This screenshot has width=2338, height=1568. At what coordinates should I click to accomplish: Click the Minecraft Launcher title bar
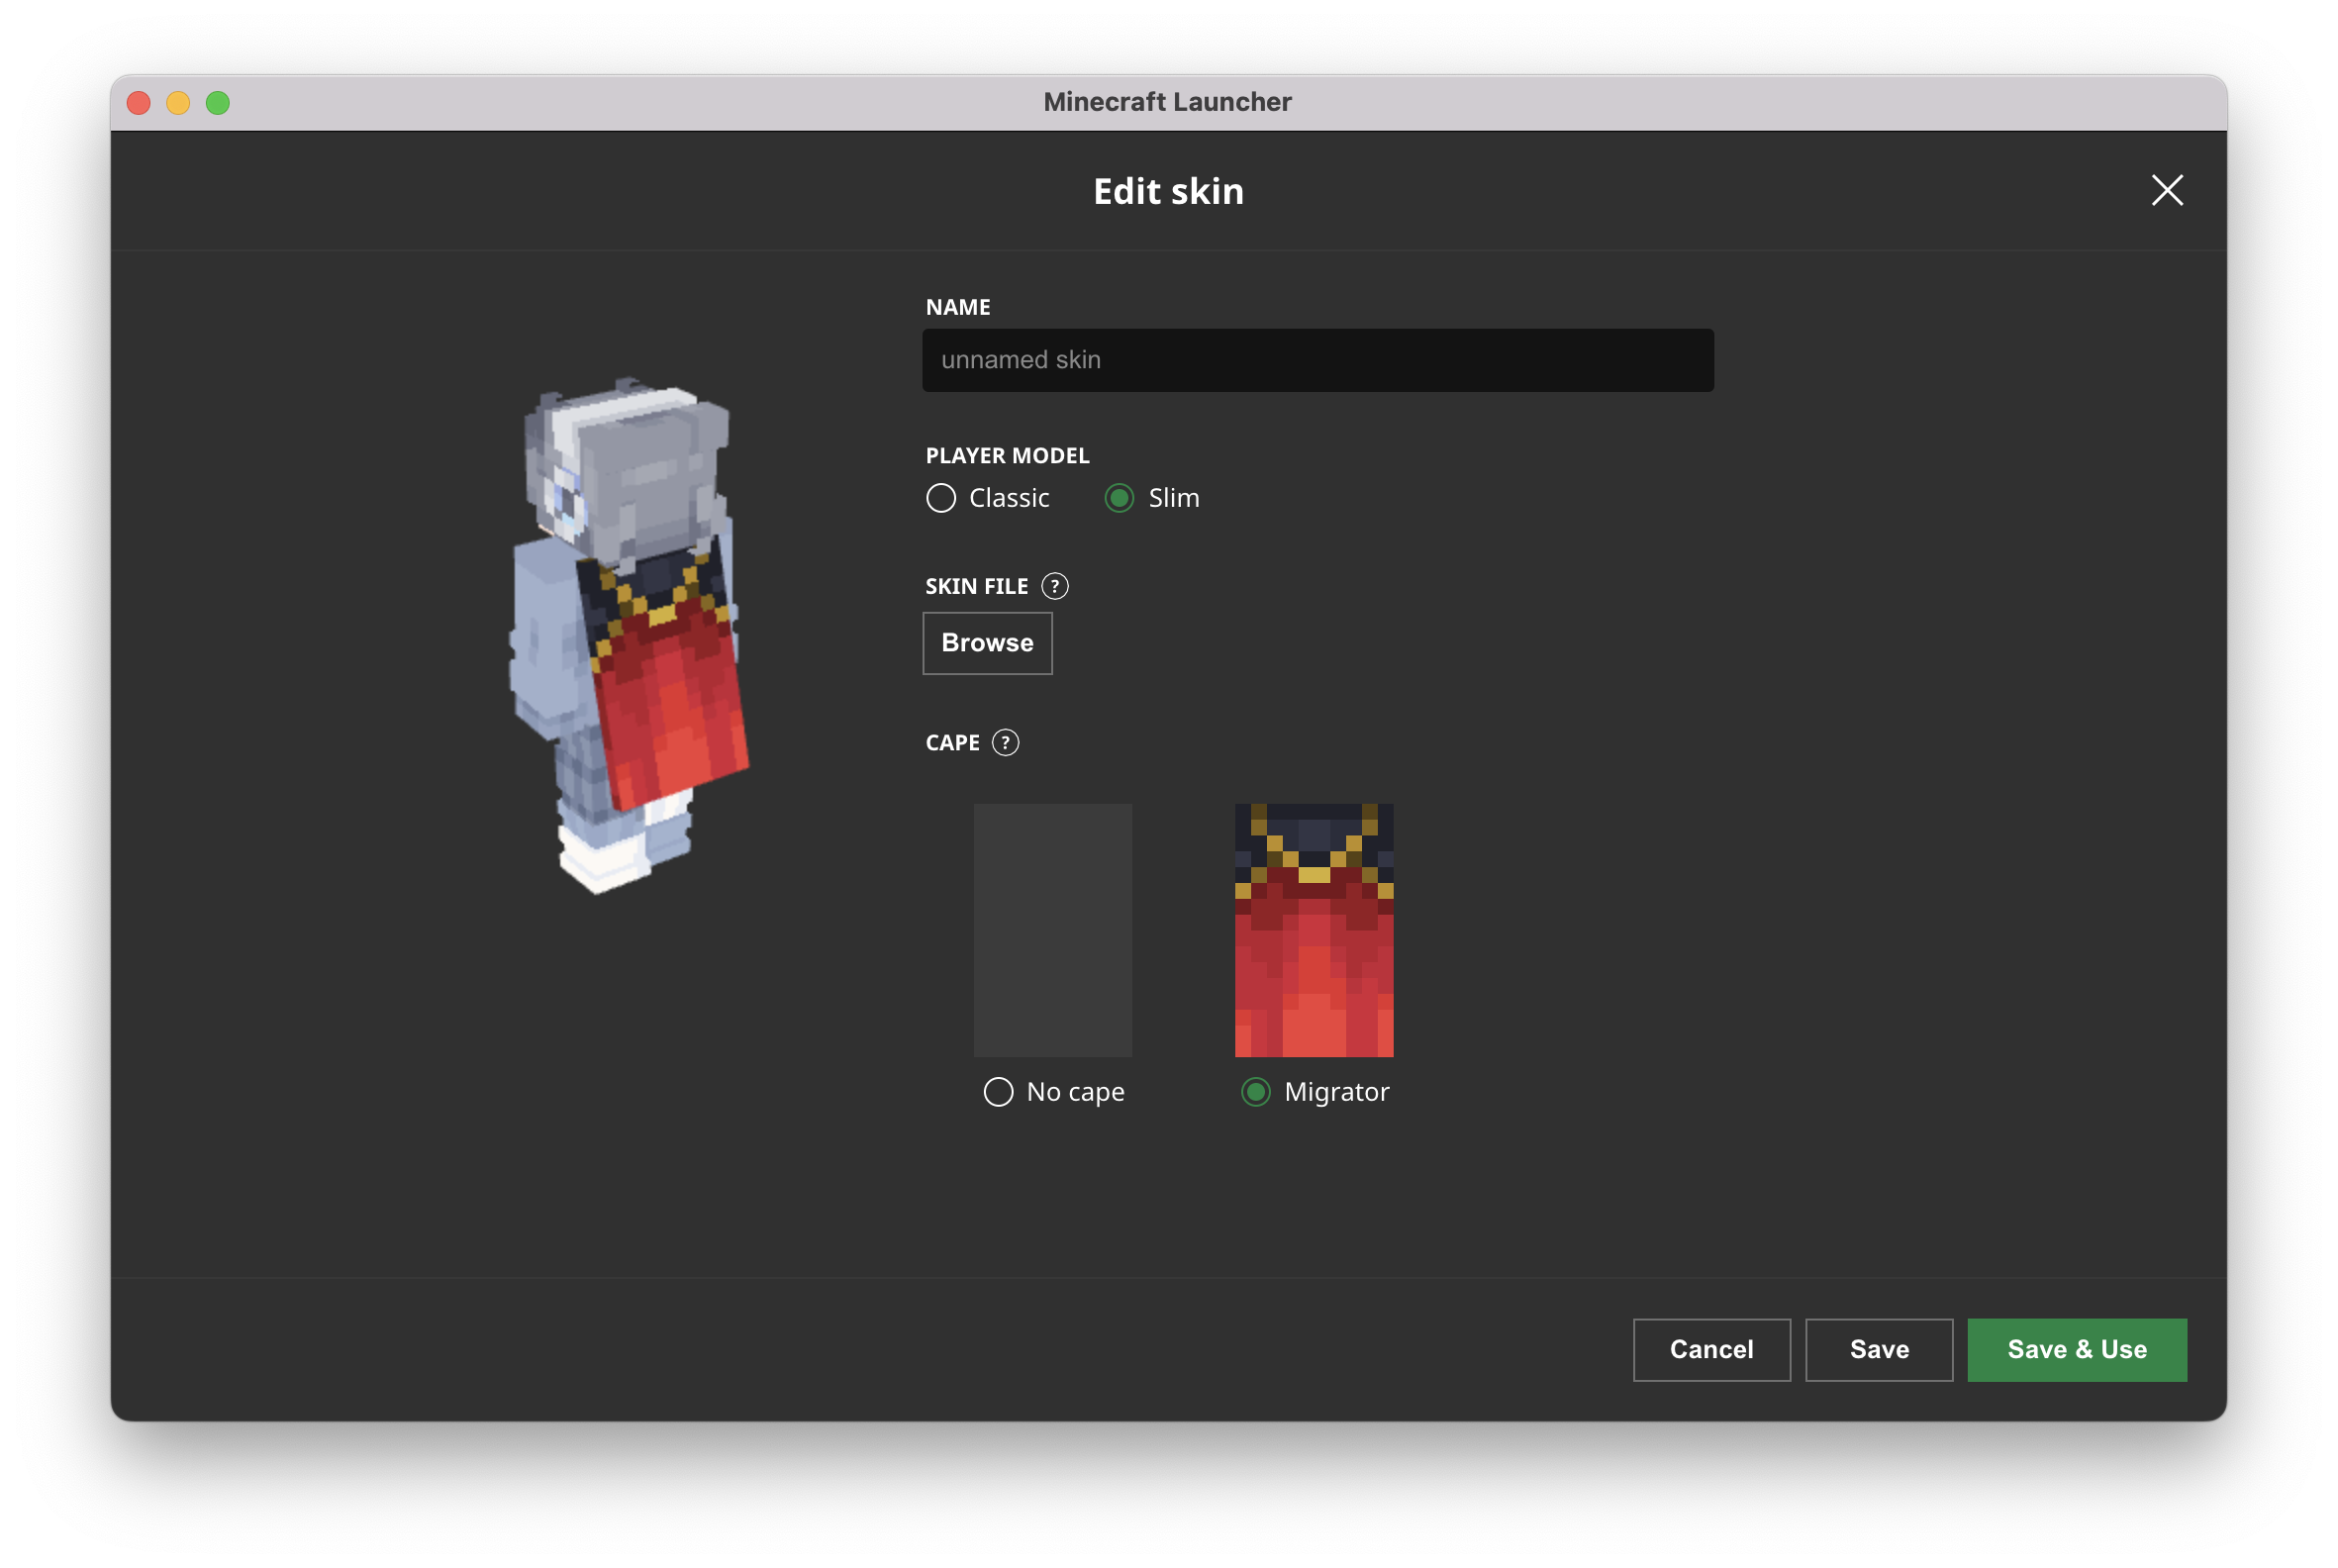coord(1167,102)
